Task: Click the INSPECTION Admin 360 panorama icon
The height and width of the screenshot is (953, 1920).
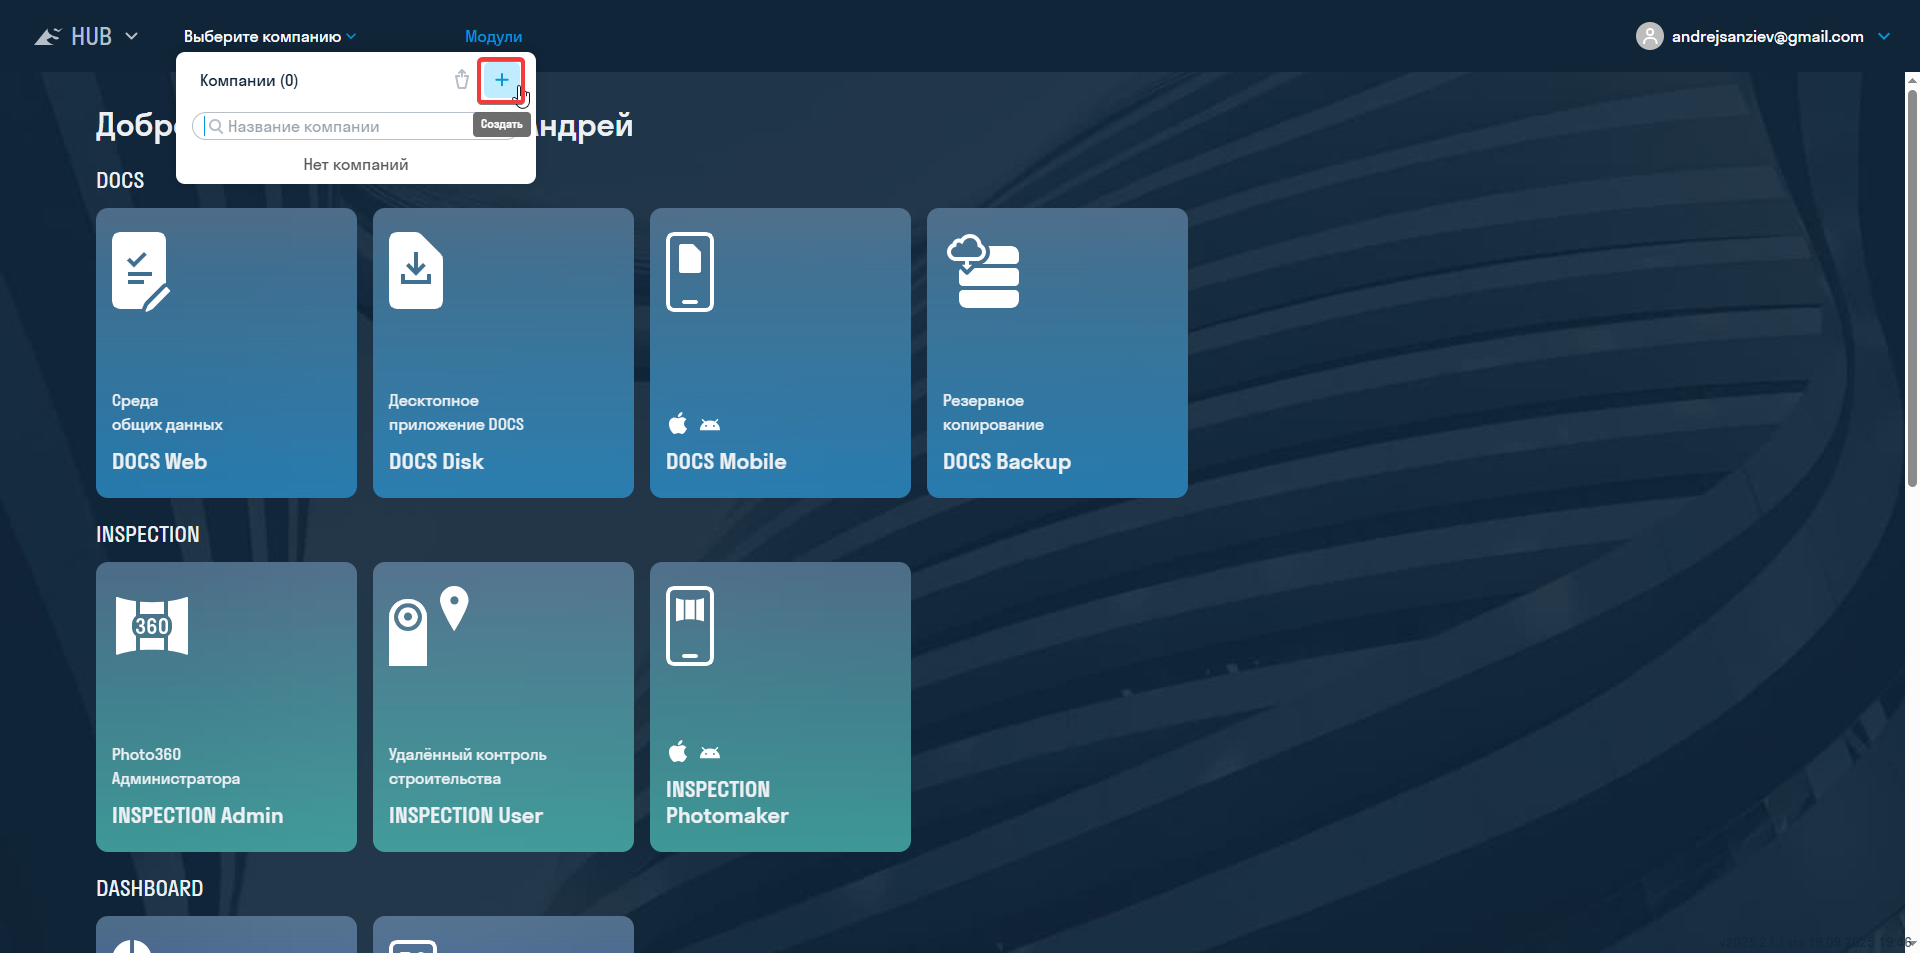Action: coord(152,626)
